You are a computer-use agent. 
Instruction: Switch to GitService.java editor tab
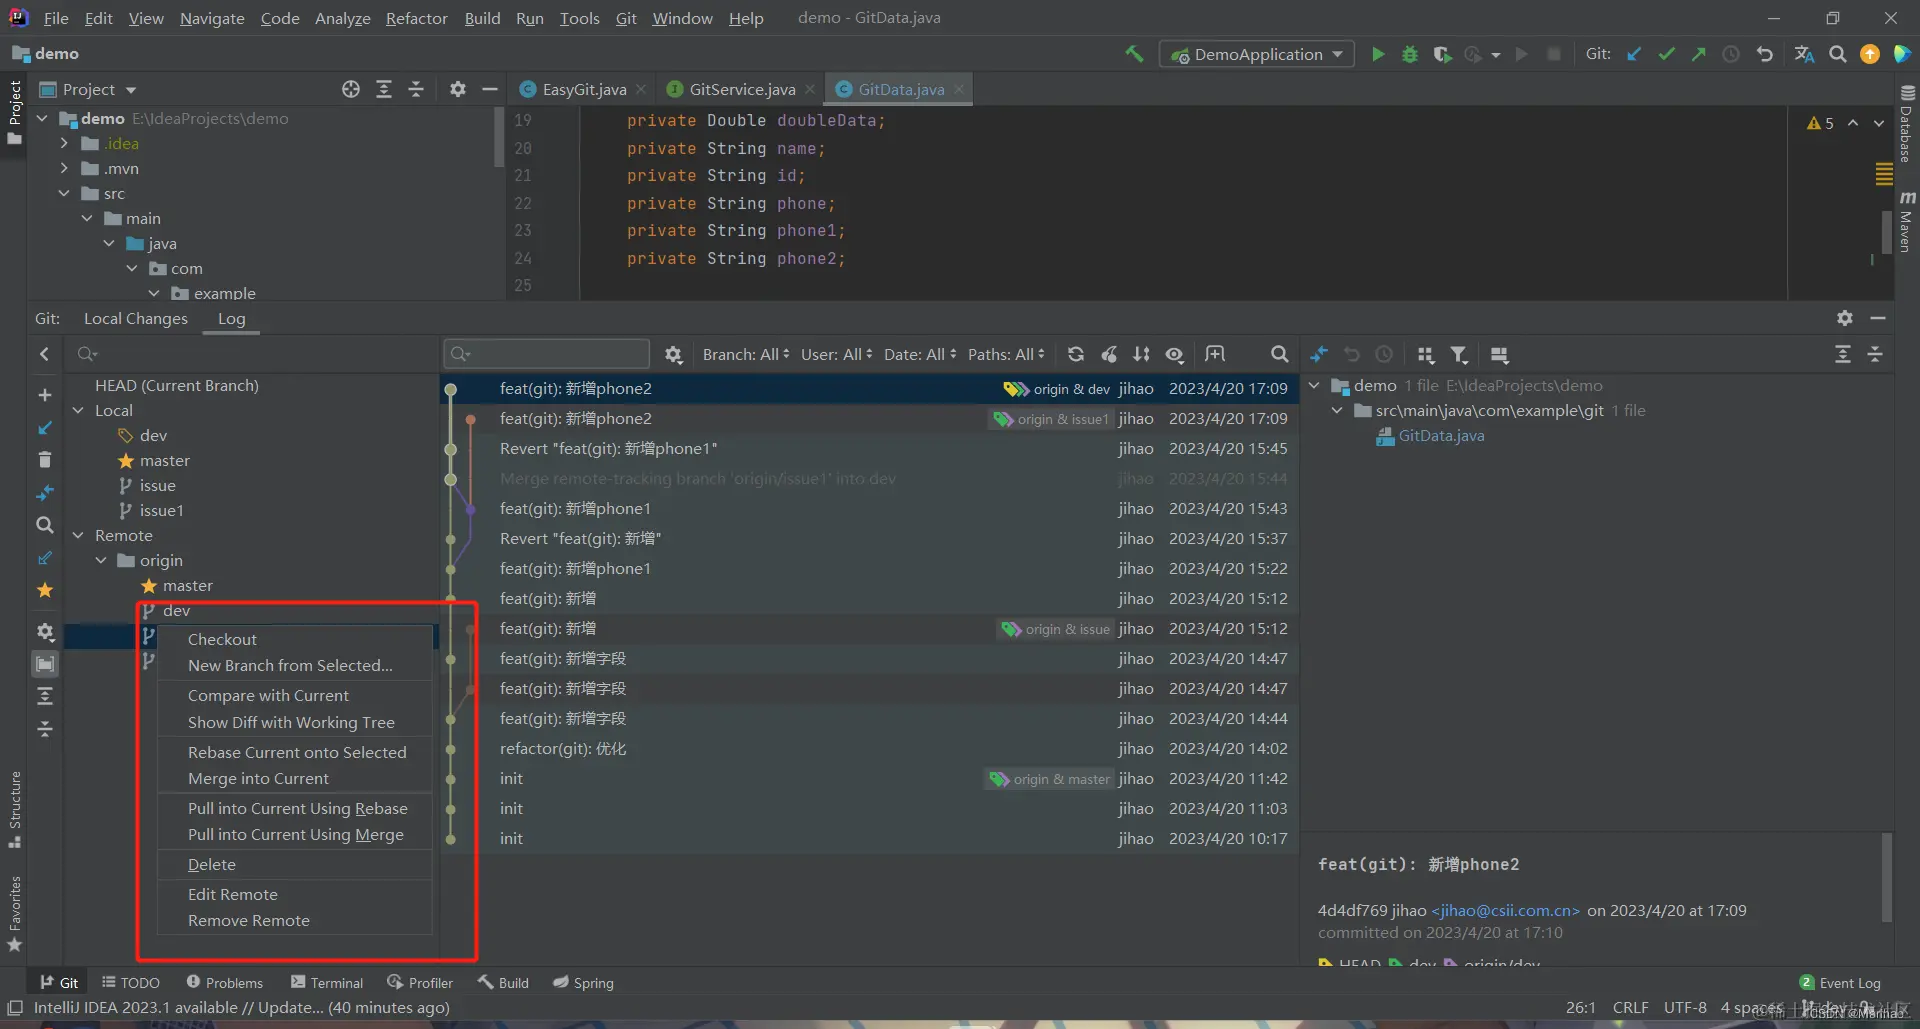tap(742, 89)
